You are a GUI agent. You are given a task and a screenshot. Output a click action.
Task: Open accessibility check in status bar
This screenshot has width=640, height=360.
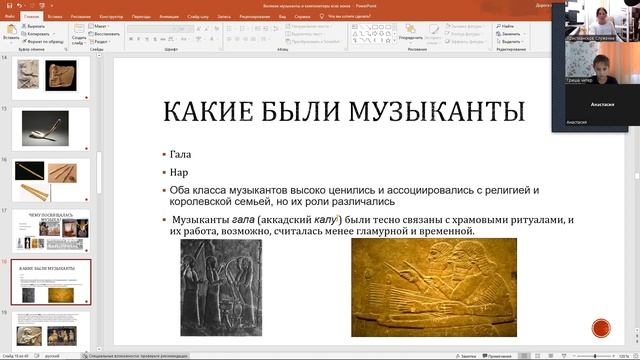[x=135, y=356]
